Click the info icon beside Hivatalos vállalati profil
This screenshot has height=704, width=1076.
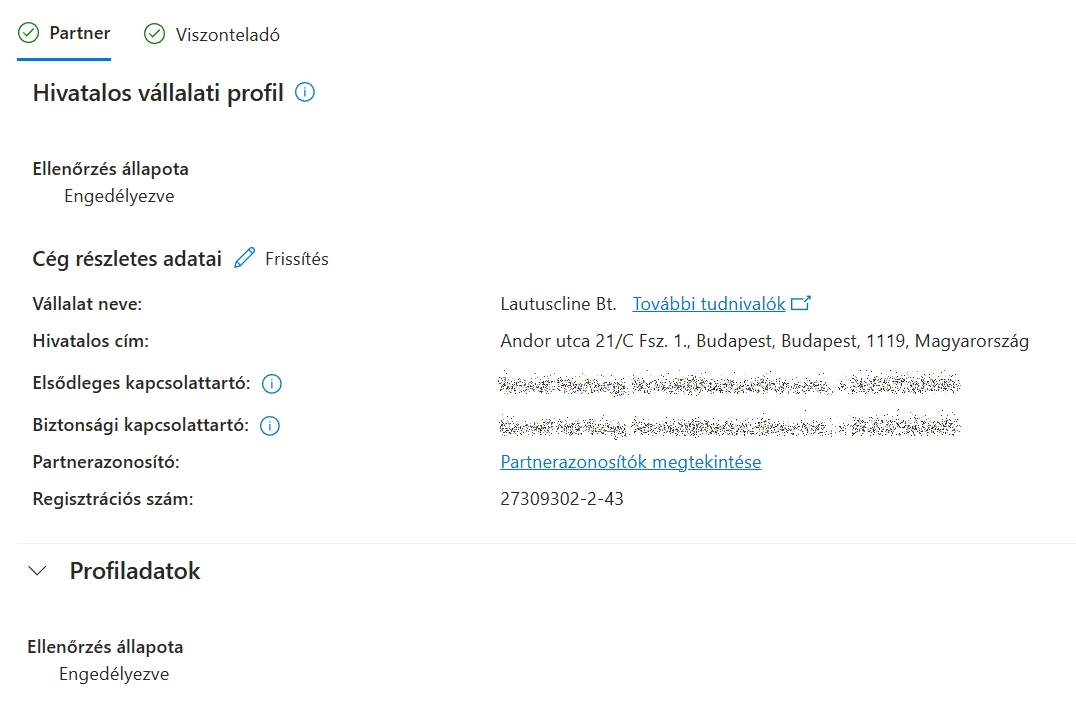point(306,93)
